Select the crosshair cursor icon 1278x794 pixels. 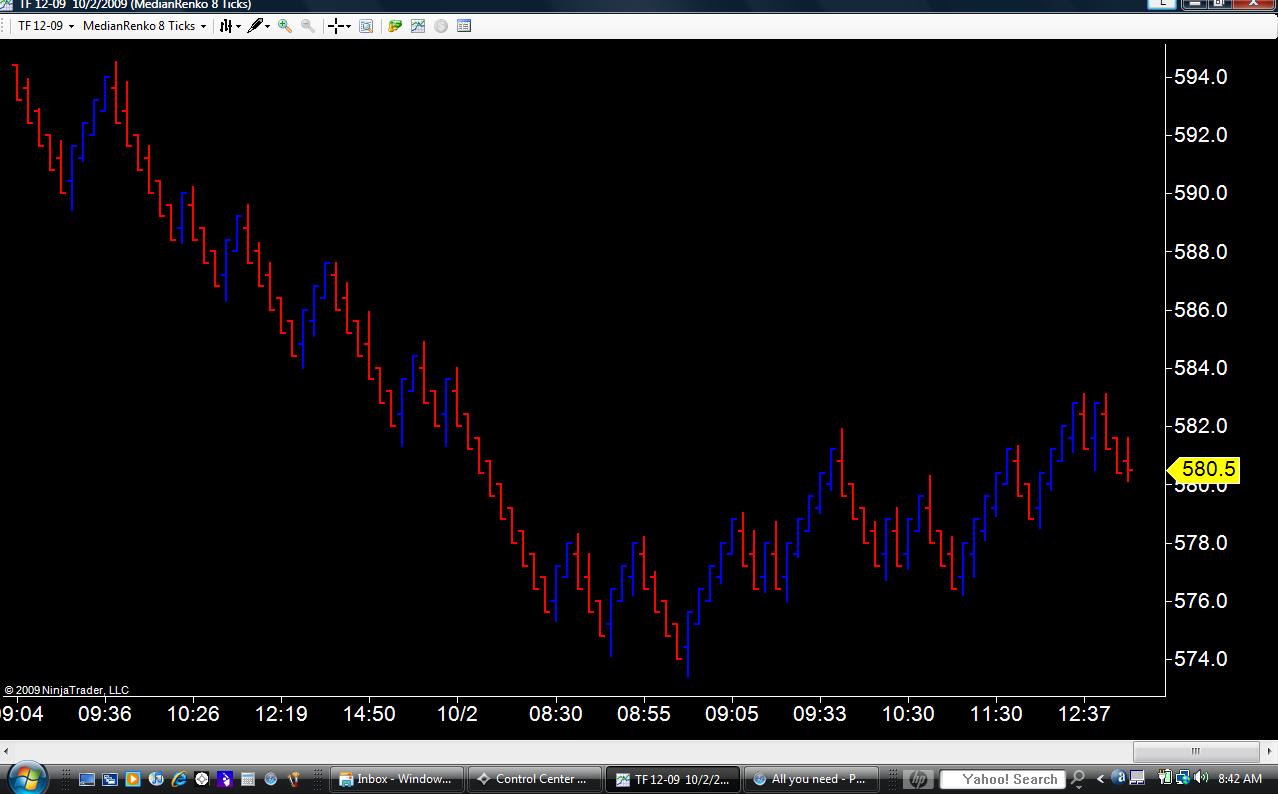click(x=336, y=26)
